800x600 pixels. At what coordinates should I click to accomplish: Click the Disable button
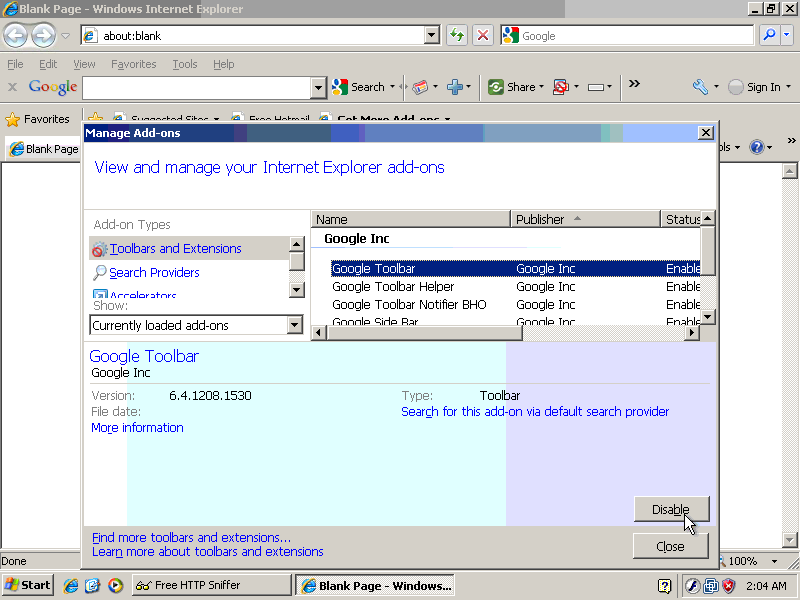[671, 509]
